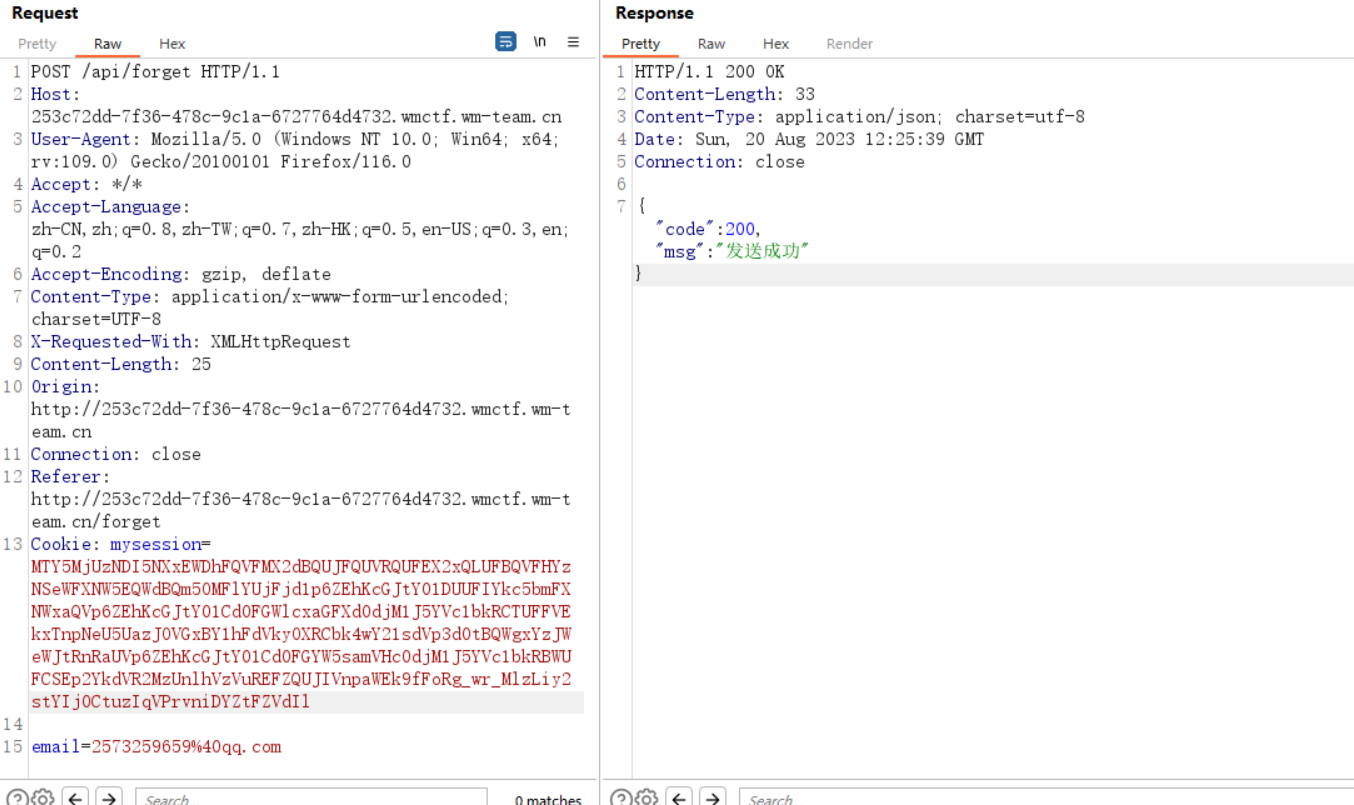Click the Request search input field

click(311, 797)
